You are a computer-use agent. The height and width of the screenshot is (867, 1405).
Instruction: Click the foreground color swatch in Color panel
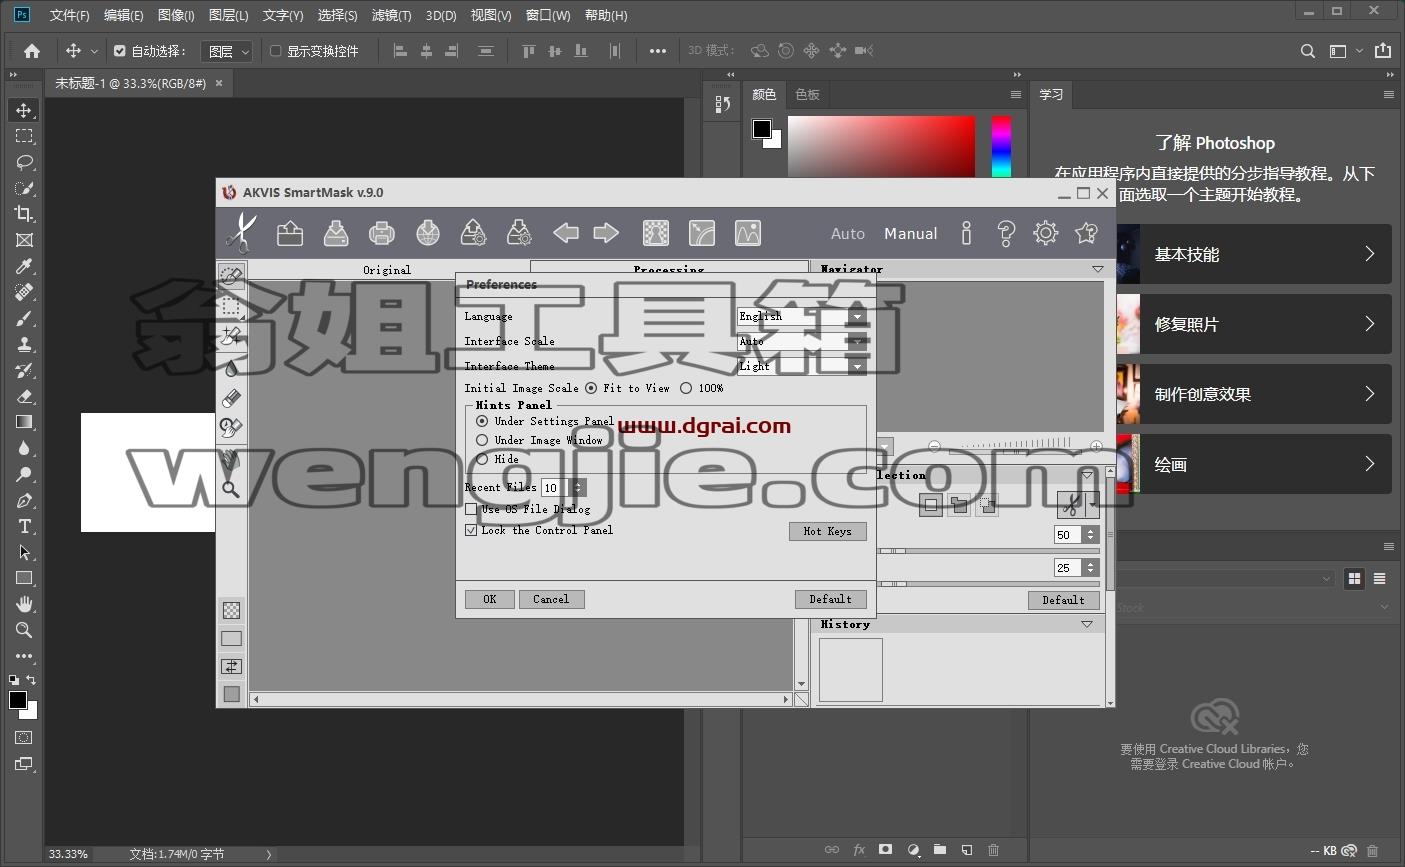762,128
